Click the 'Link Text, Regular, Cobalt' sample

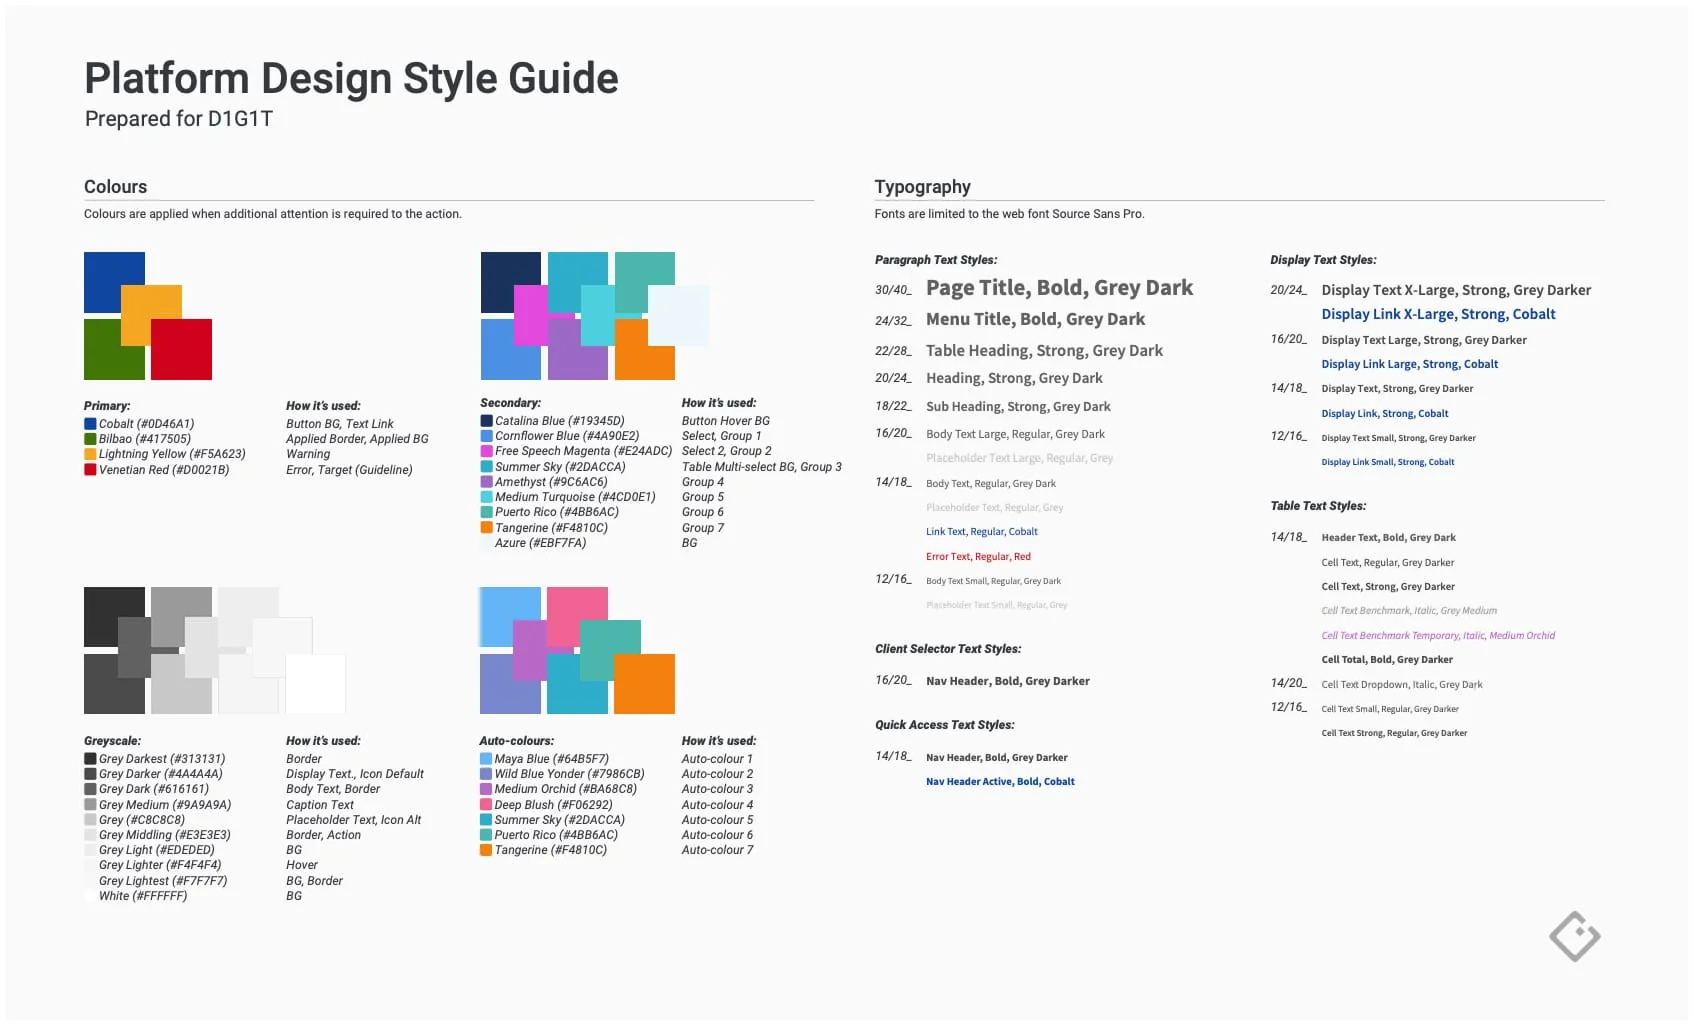981,532
